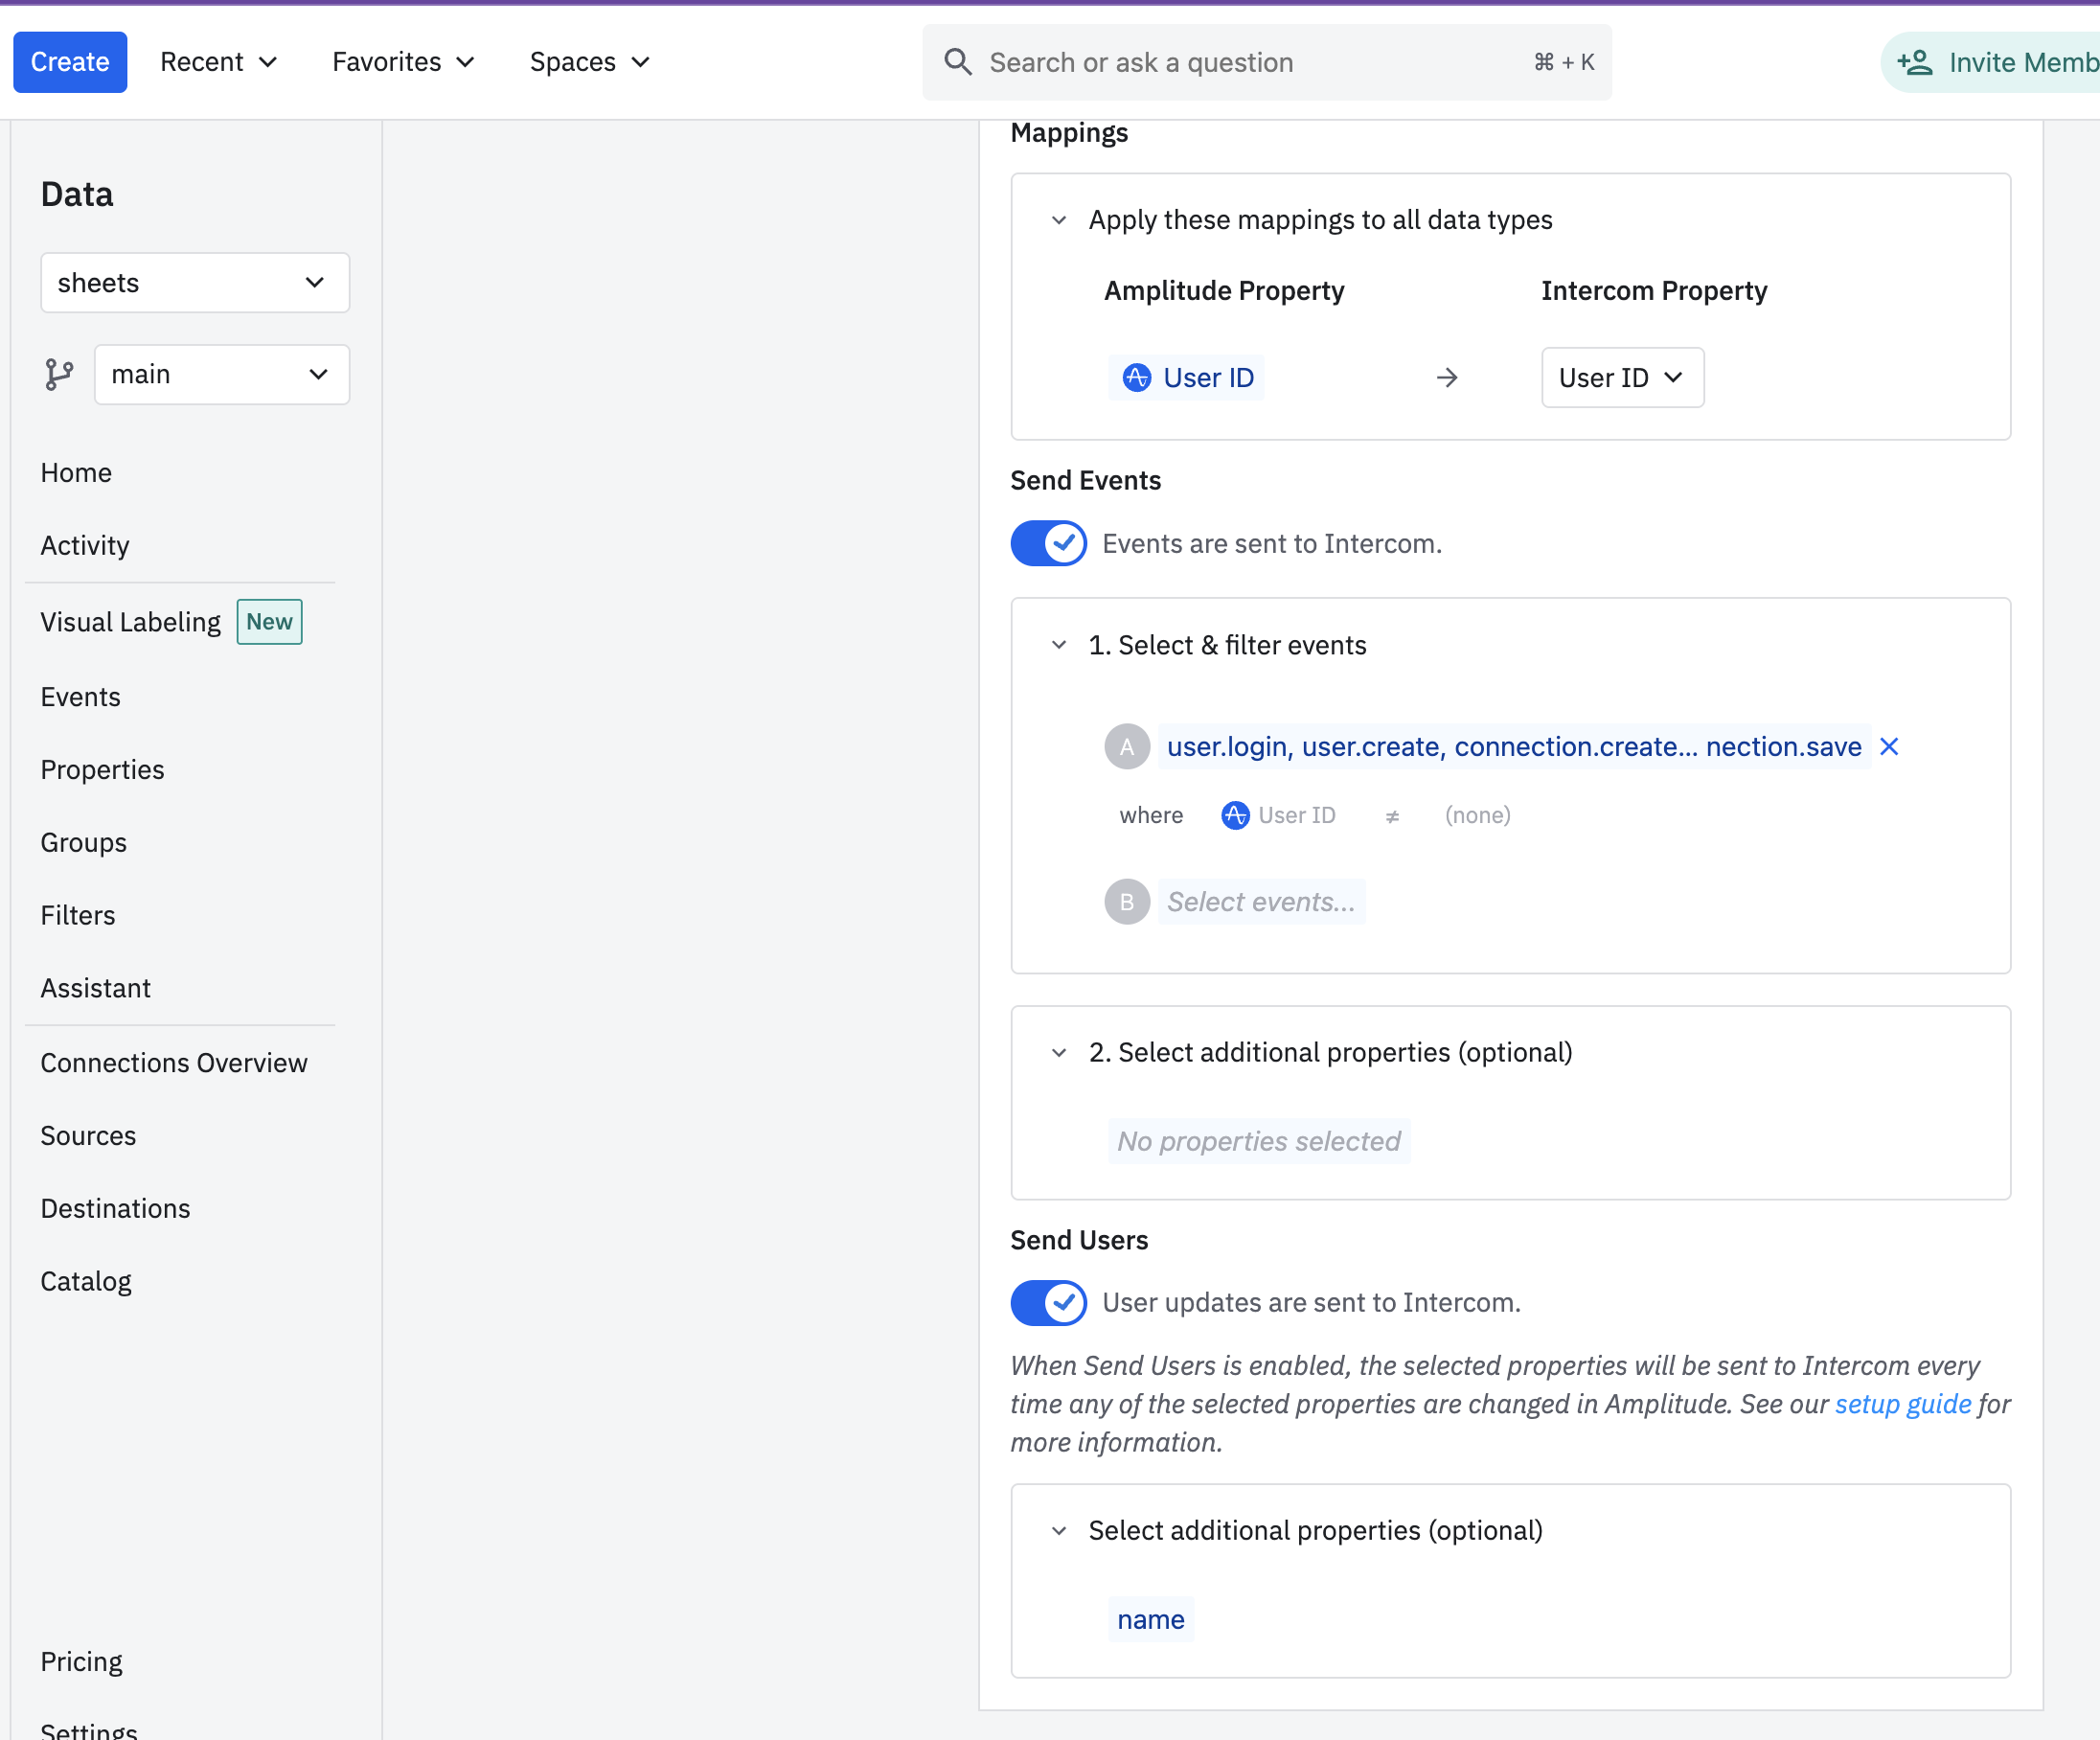2100x1740 pixels.
Task: Open the Destinations sidebar item
Action: 115,1208
